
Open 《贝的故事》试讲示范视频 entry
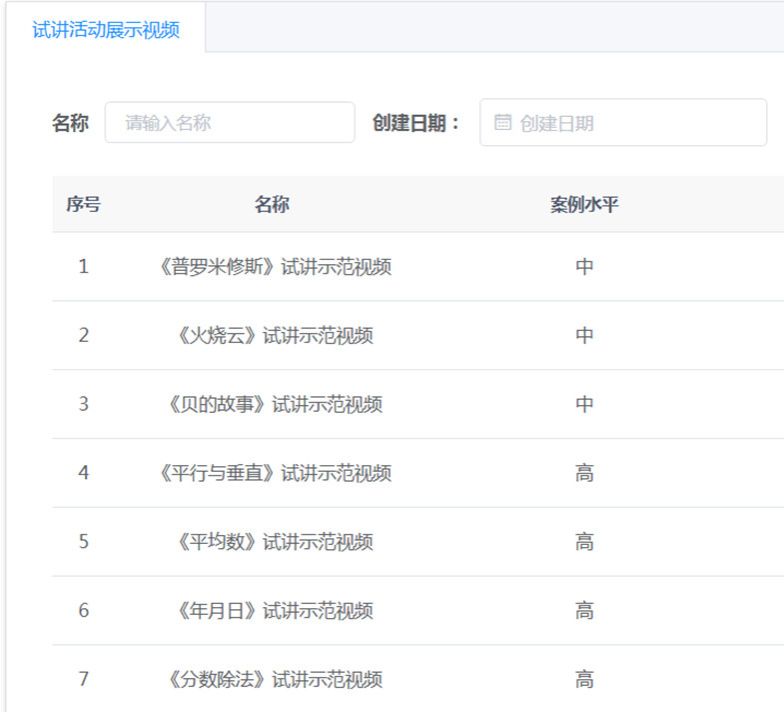(x=273, y=405)
